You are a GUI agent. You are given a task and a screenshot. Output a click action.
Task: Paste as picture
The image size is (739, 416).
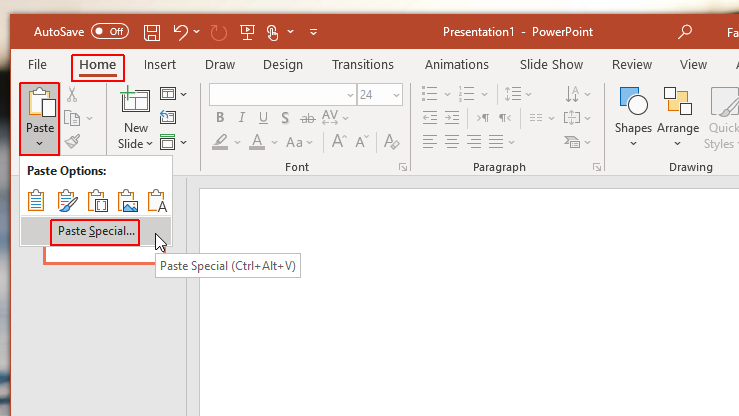point(128,200)
